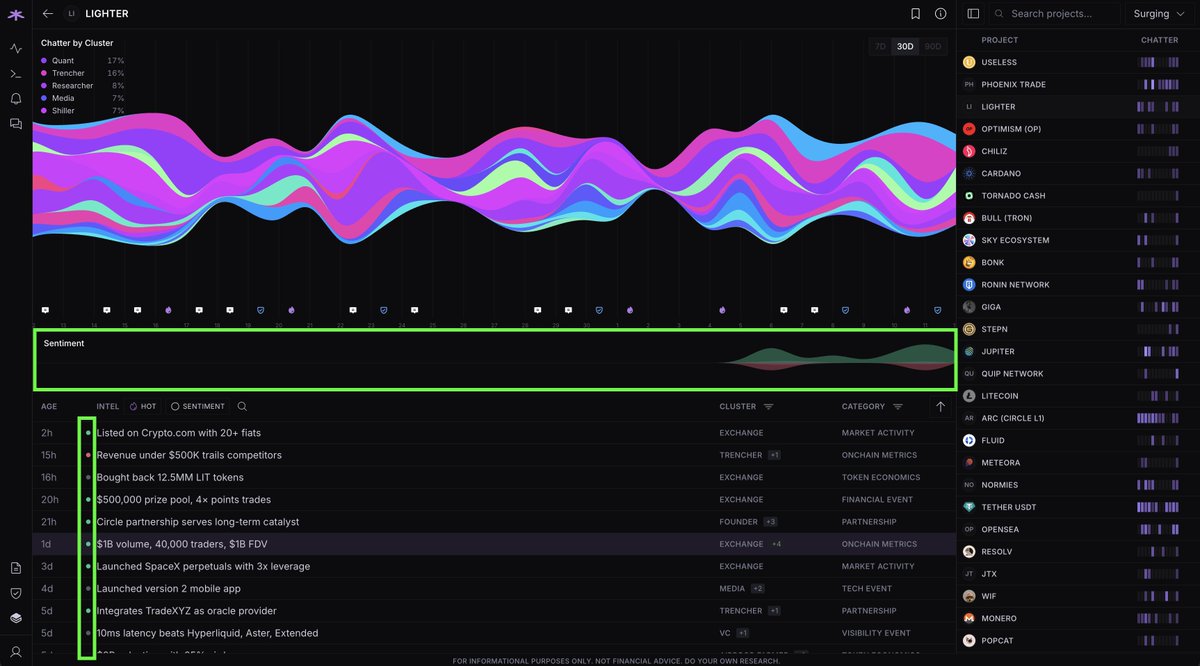The height and width of the screenshot is (666, 1200).
Task: Open '10ms latency beats Hyperliquid' item
Action: (x=207, y=633)
